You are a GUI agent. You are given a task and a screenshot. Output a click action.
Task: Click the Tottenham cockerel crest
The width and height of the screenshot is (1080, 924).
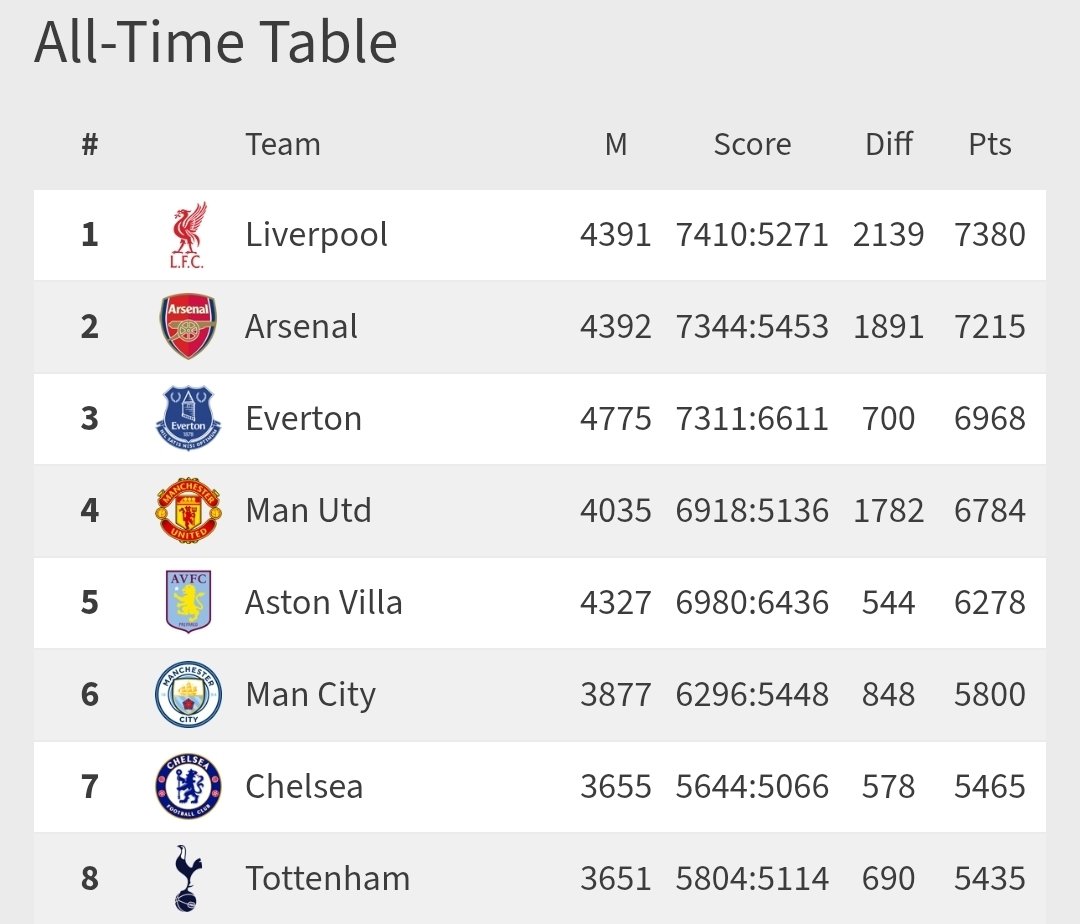pos(186,878)
